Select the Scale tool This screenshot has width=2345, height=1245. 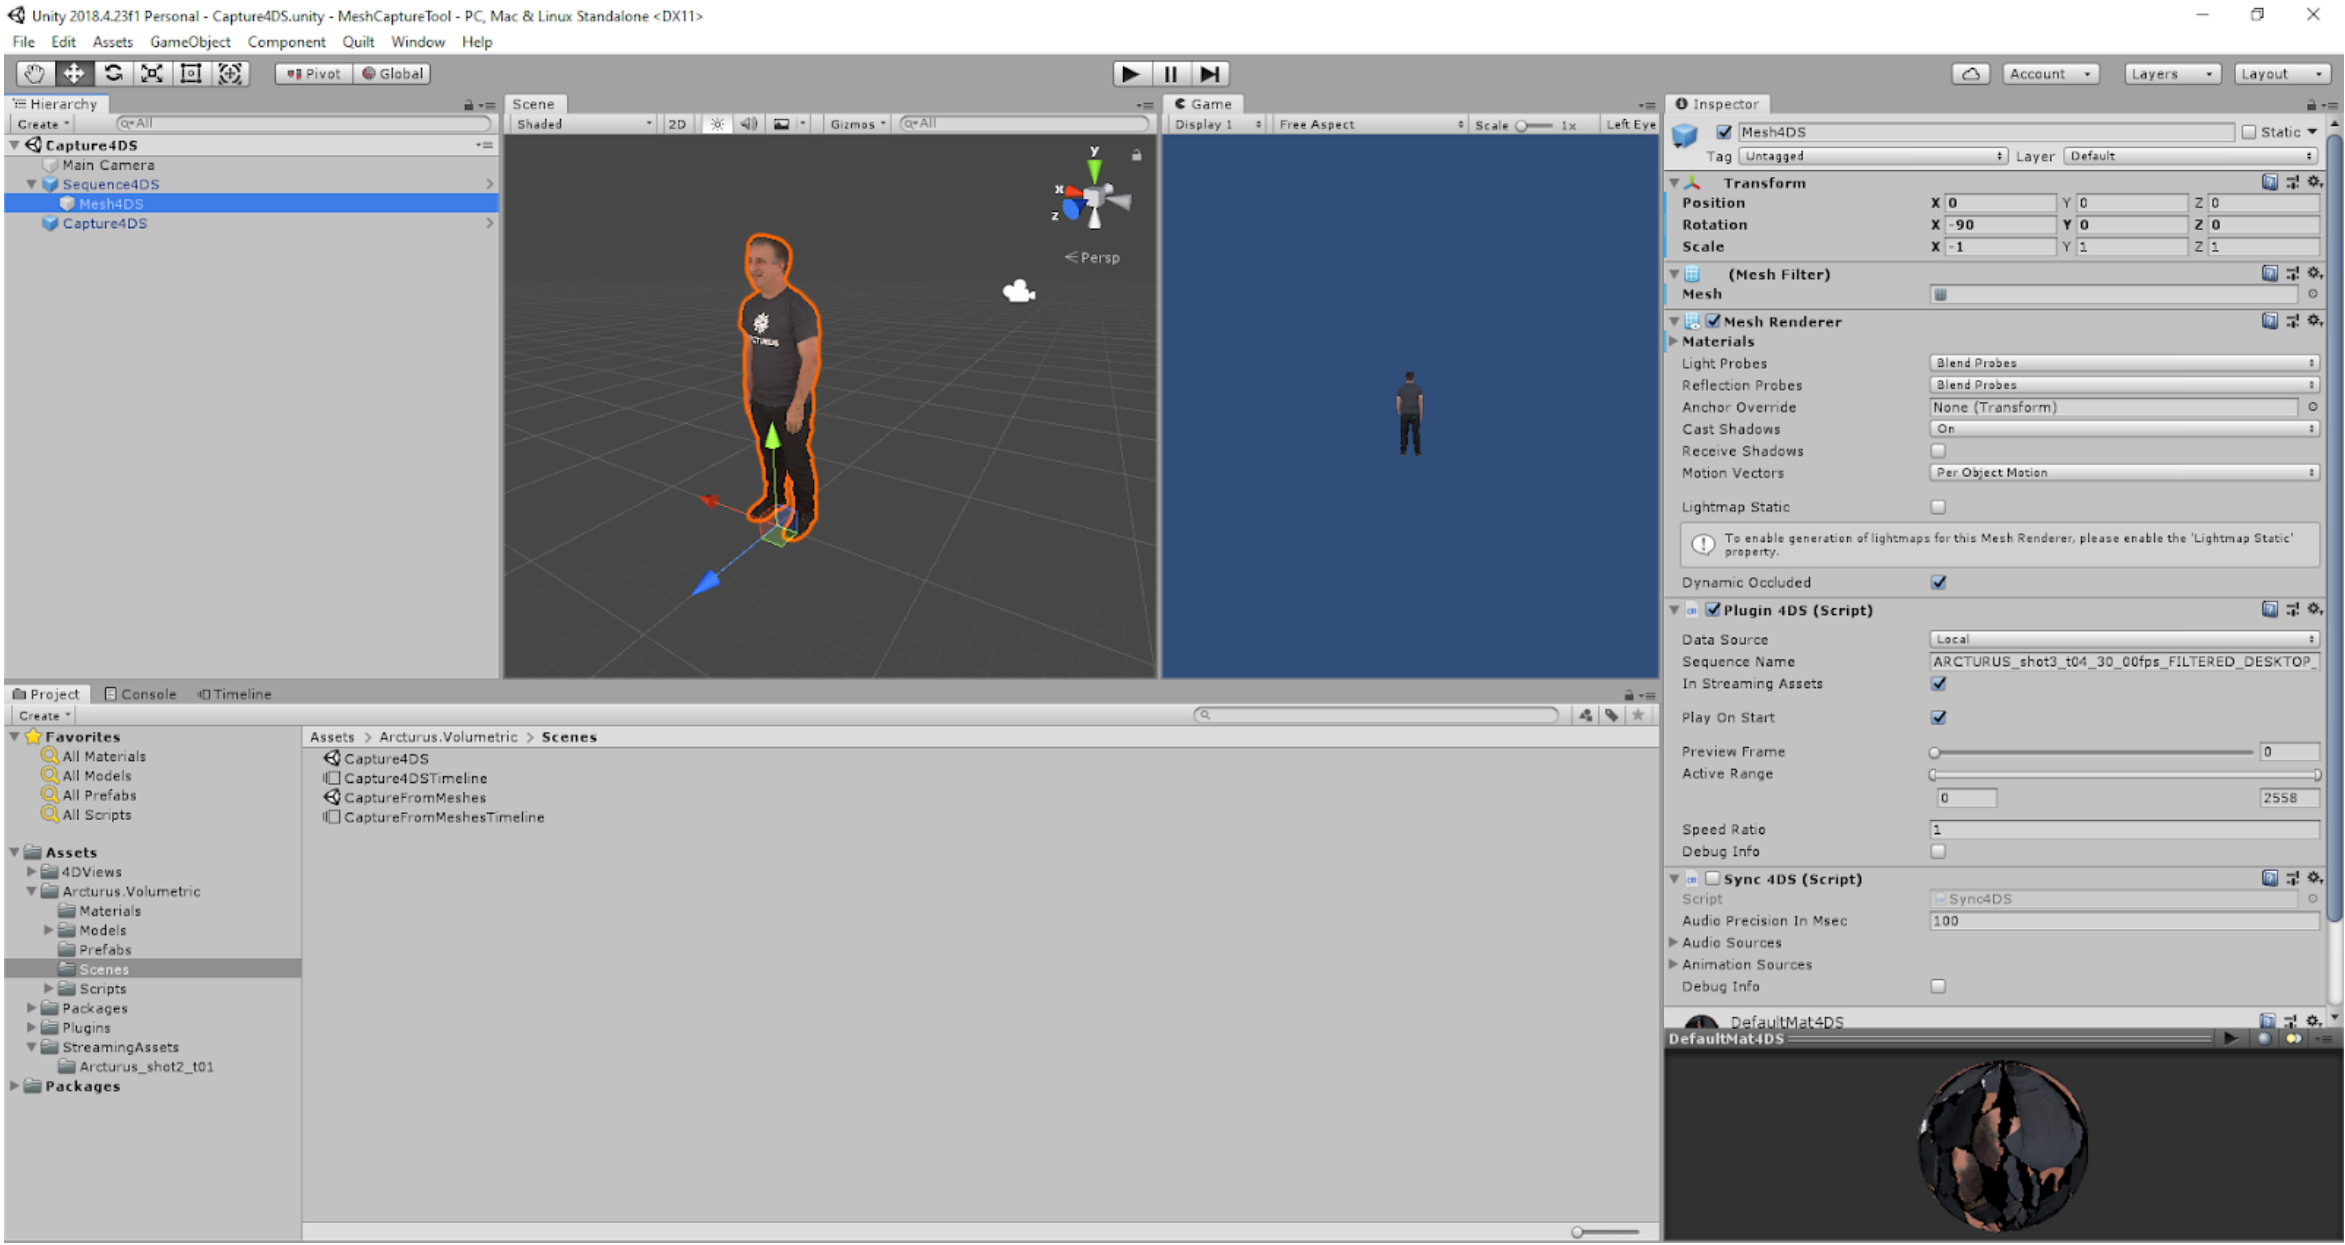[152, 73]
